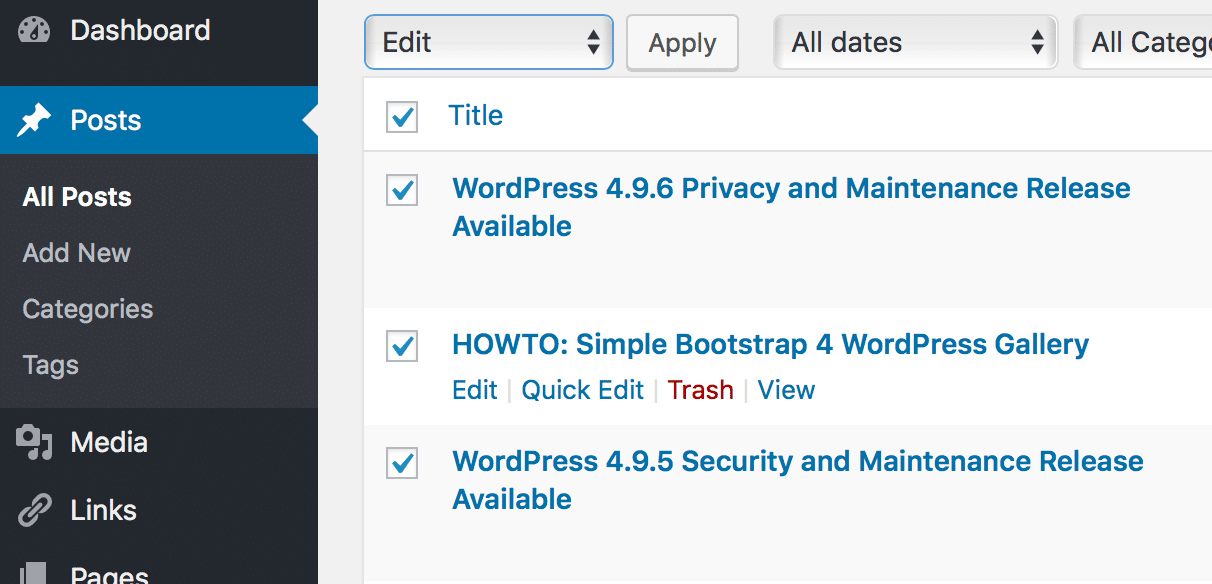Uncheck the WordPress 4.9.5 post checkbox
The image size is (1212, 584).
pos(402,463)
